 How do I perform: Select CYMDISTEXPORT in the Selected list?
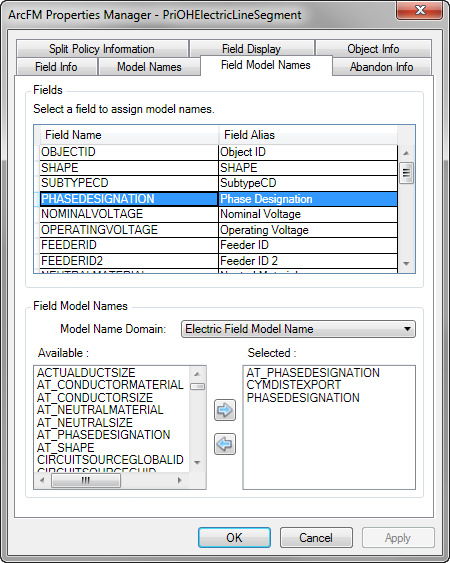293,385
